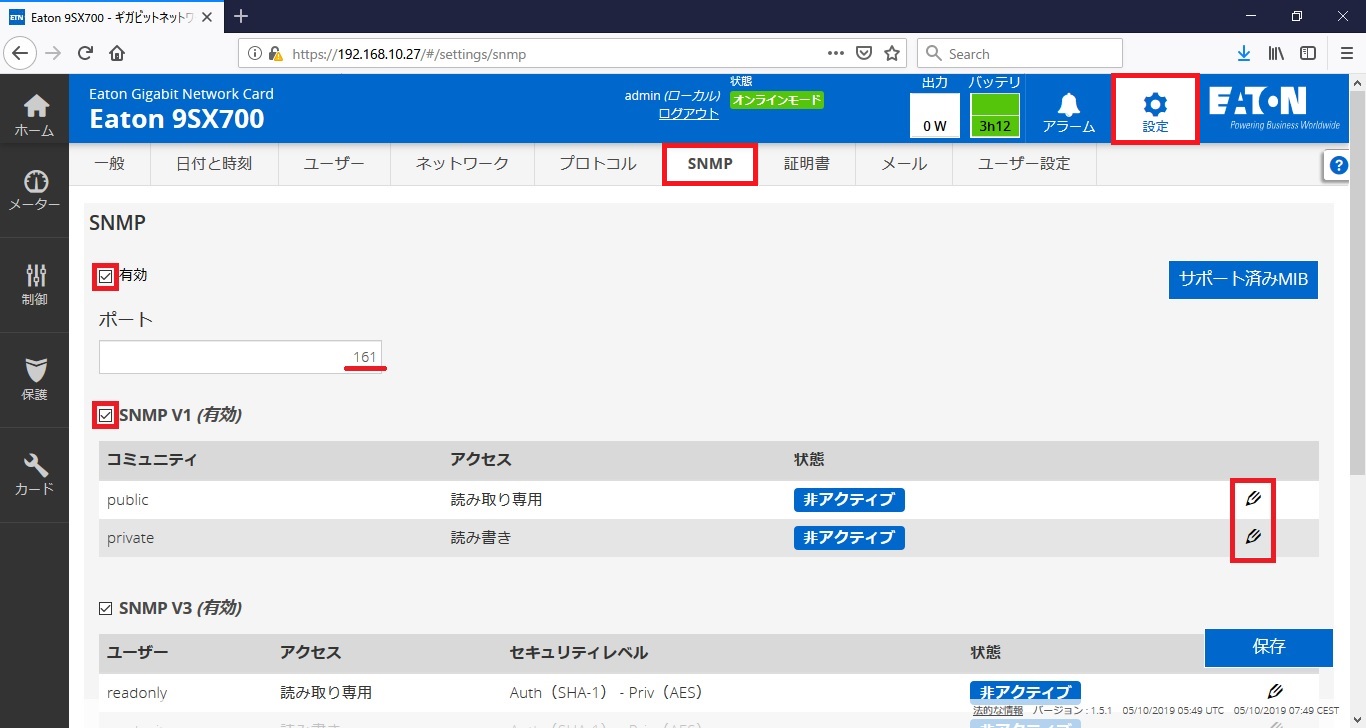
Task: Open a new browser tab with plus
Action: pos(240,16)
